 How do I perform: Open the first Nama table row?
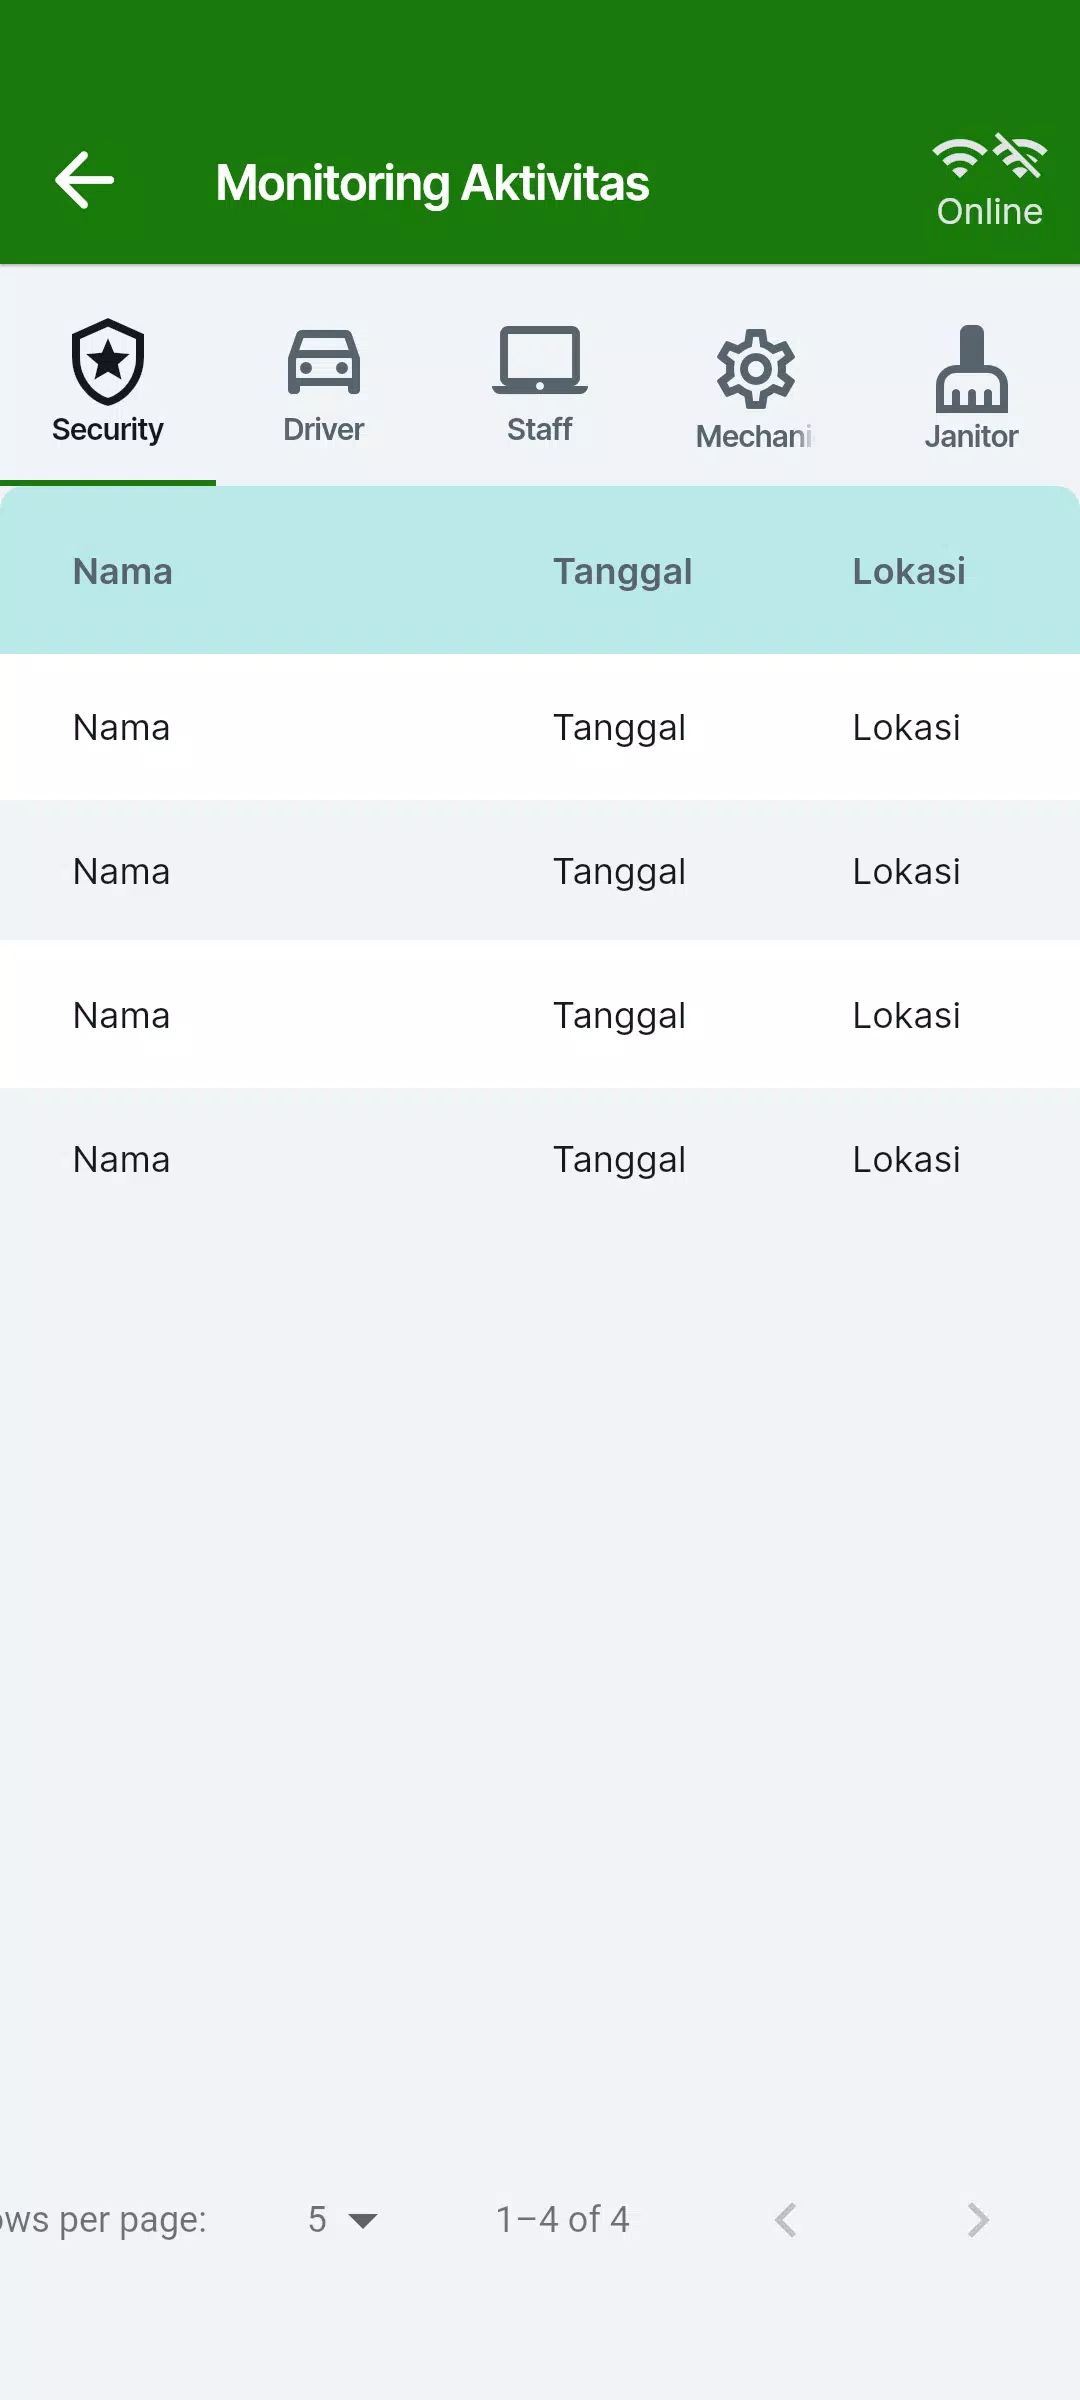pyautogui.click(x=122, y=728)
